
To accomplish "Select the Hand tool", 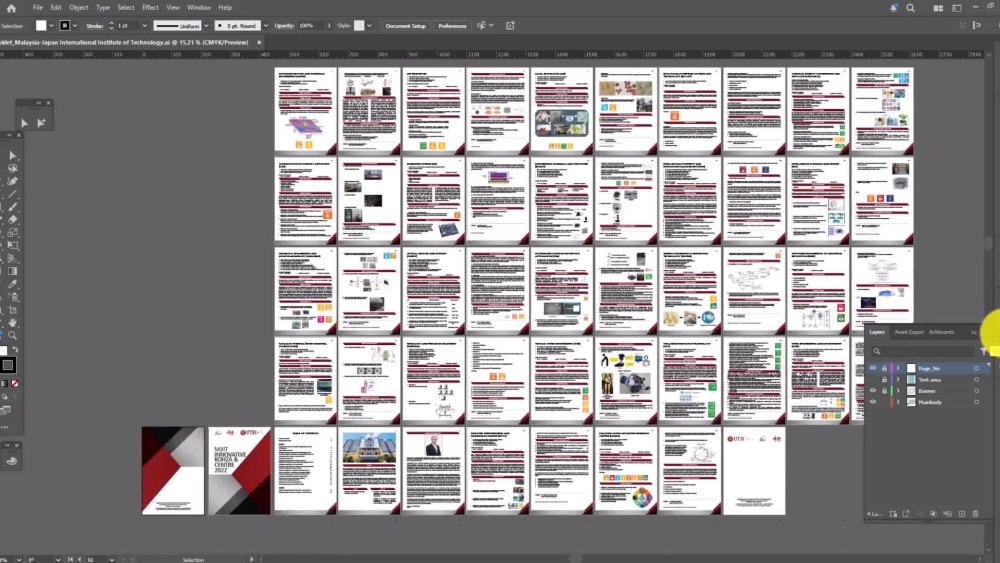I will (12, 323).
